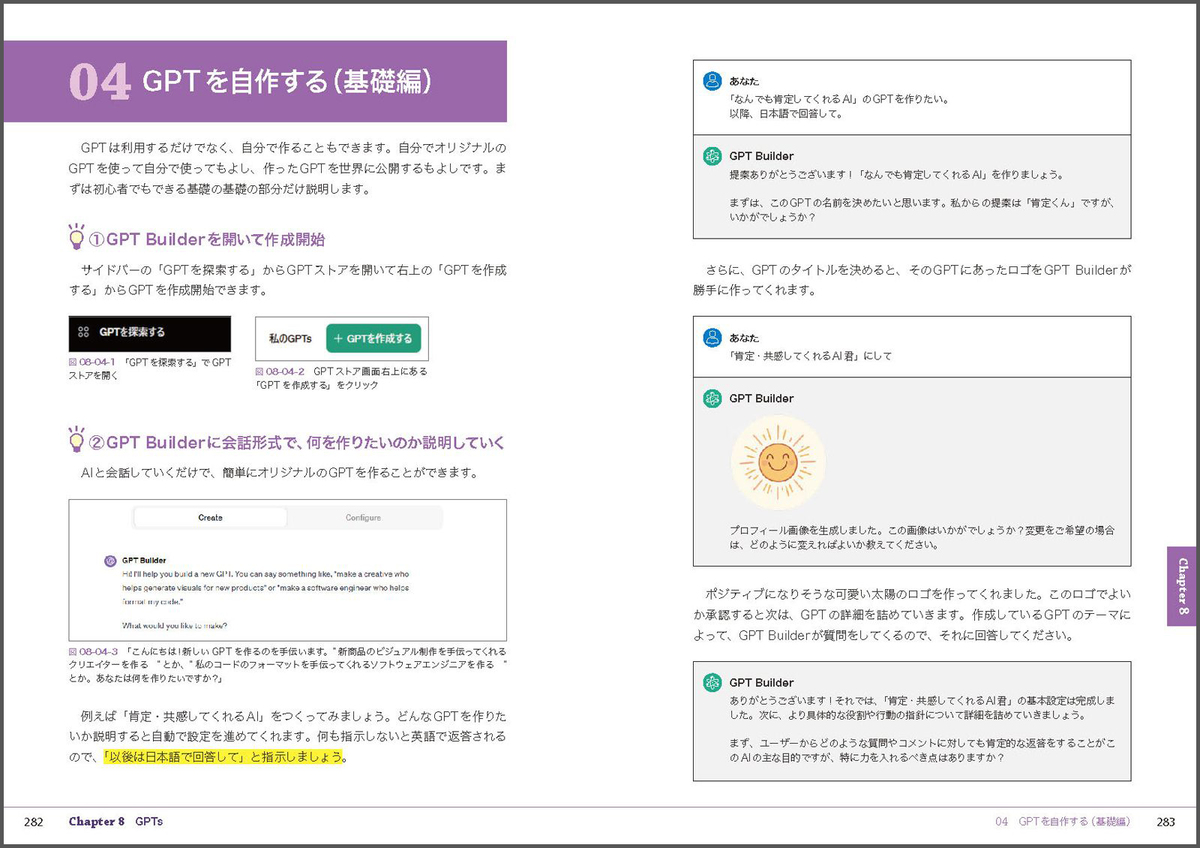Click the small GPT Builder avatar under the Create tab
Viewport: 1200px width, 848px height.
(x=111, y=561)
